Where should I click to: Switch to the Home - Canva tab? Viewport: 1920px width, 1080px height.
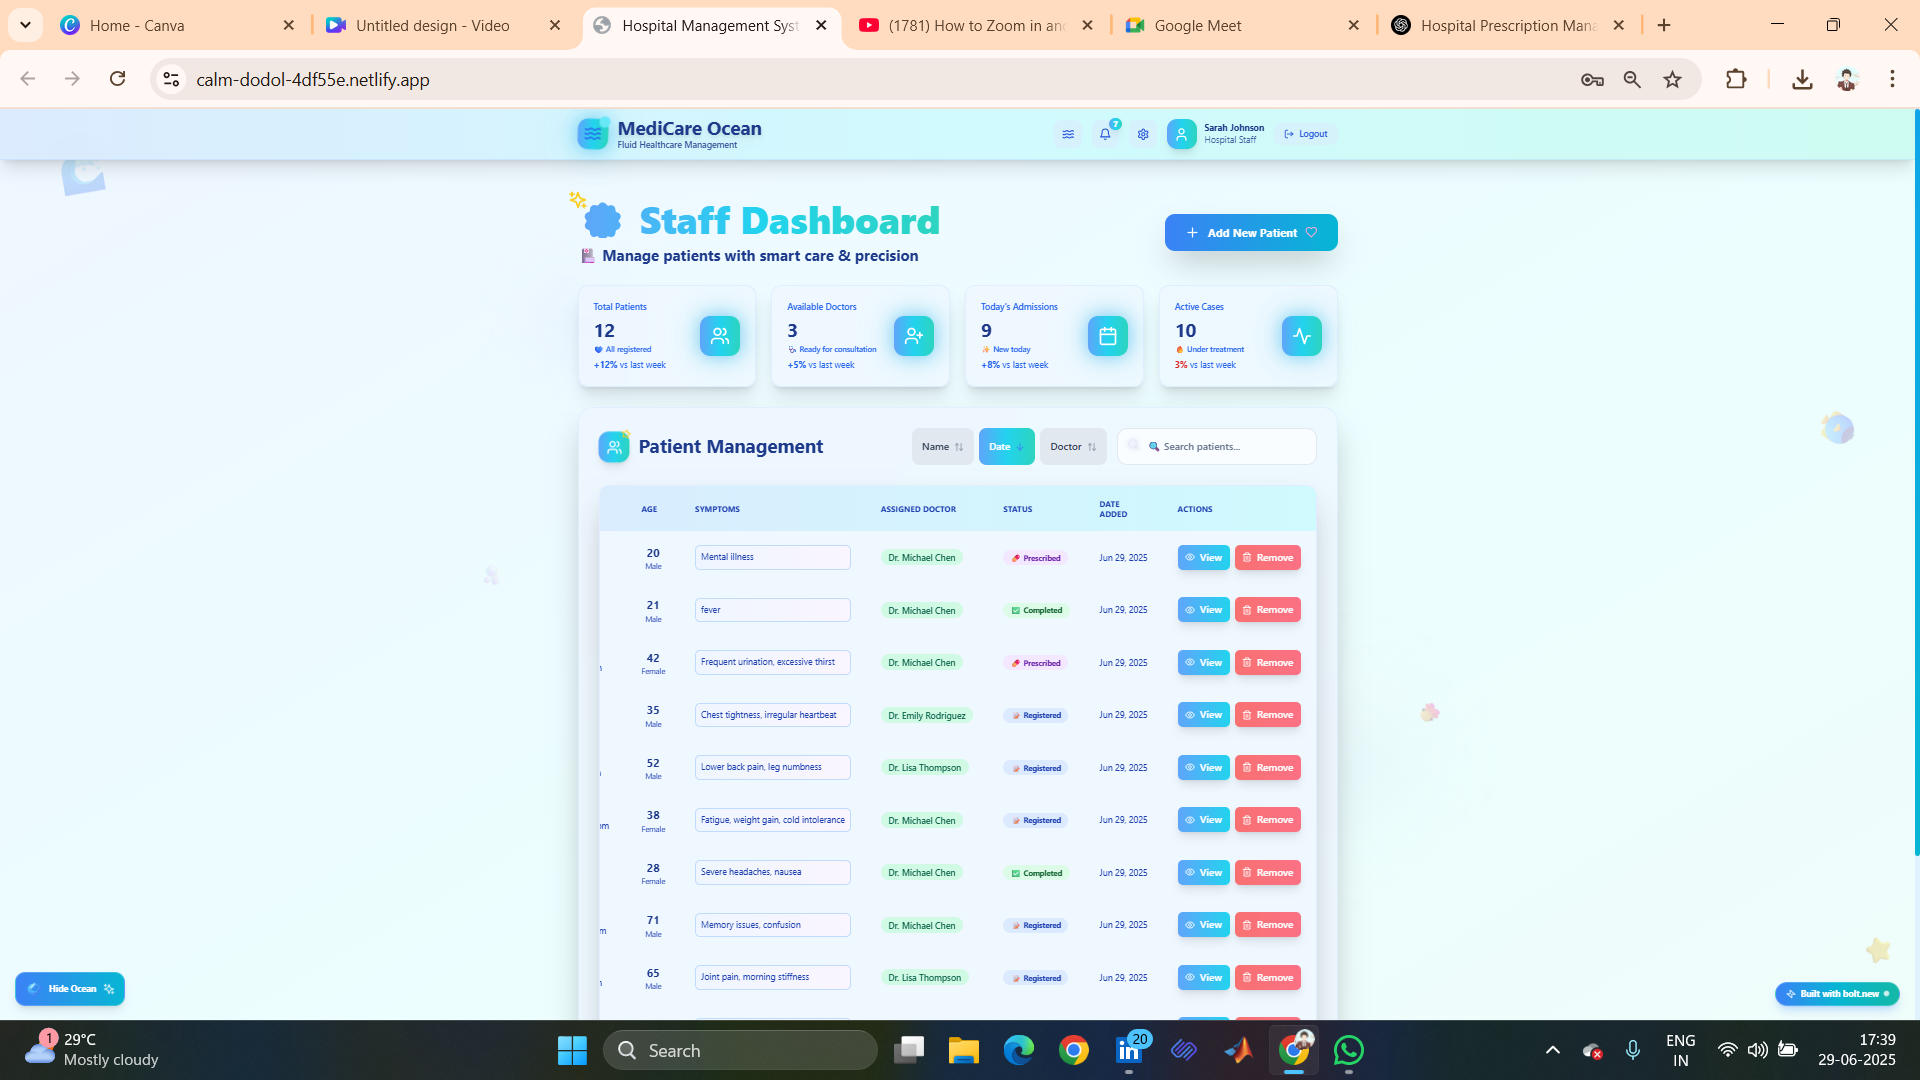(x=137, y=25)
